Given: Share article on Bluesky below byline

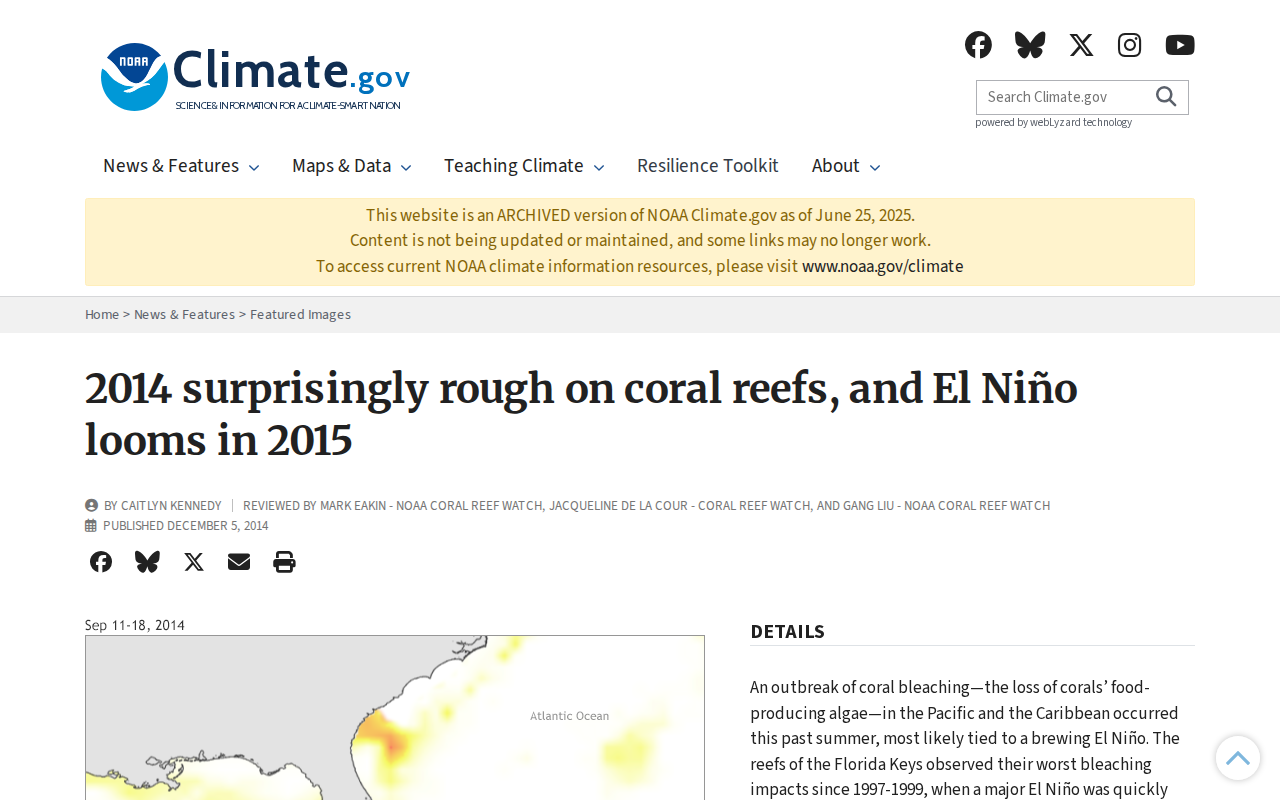Looking at the screenshot, I should pyautogui.click(x=147, y=562).
